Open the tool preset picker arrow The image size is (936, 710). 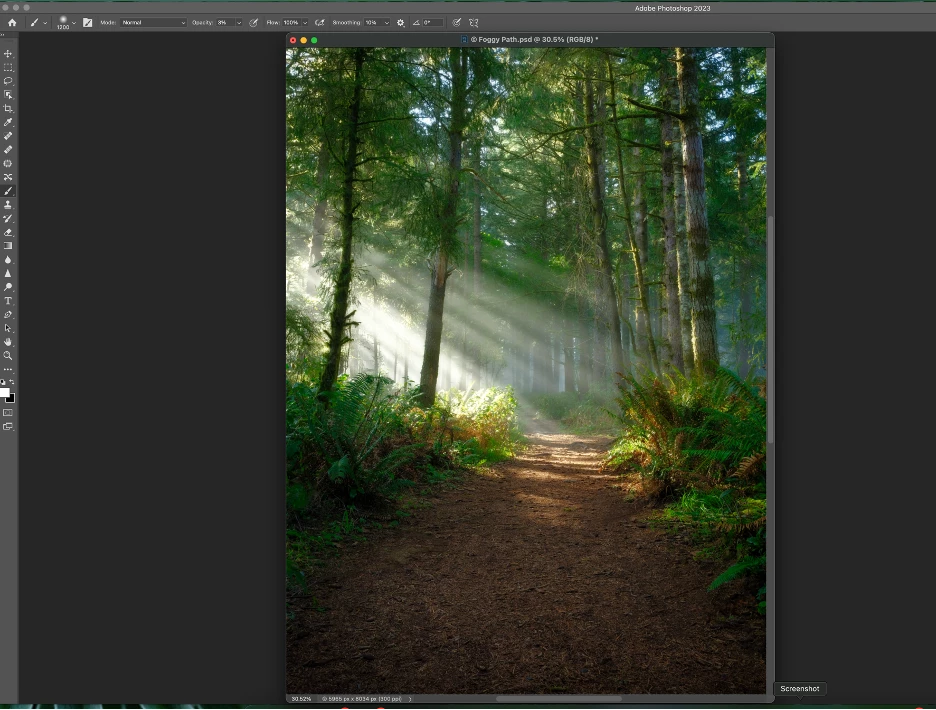[45, 23]
